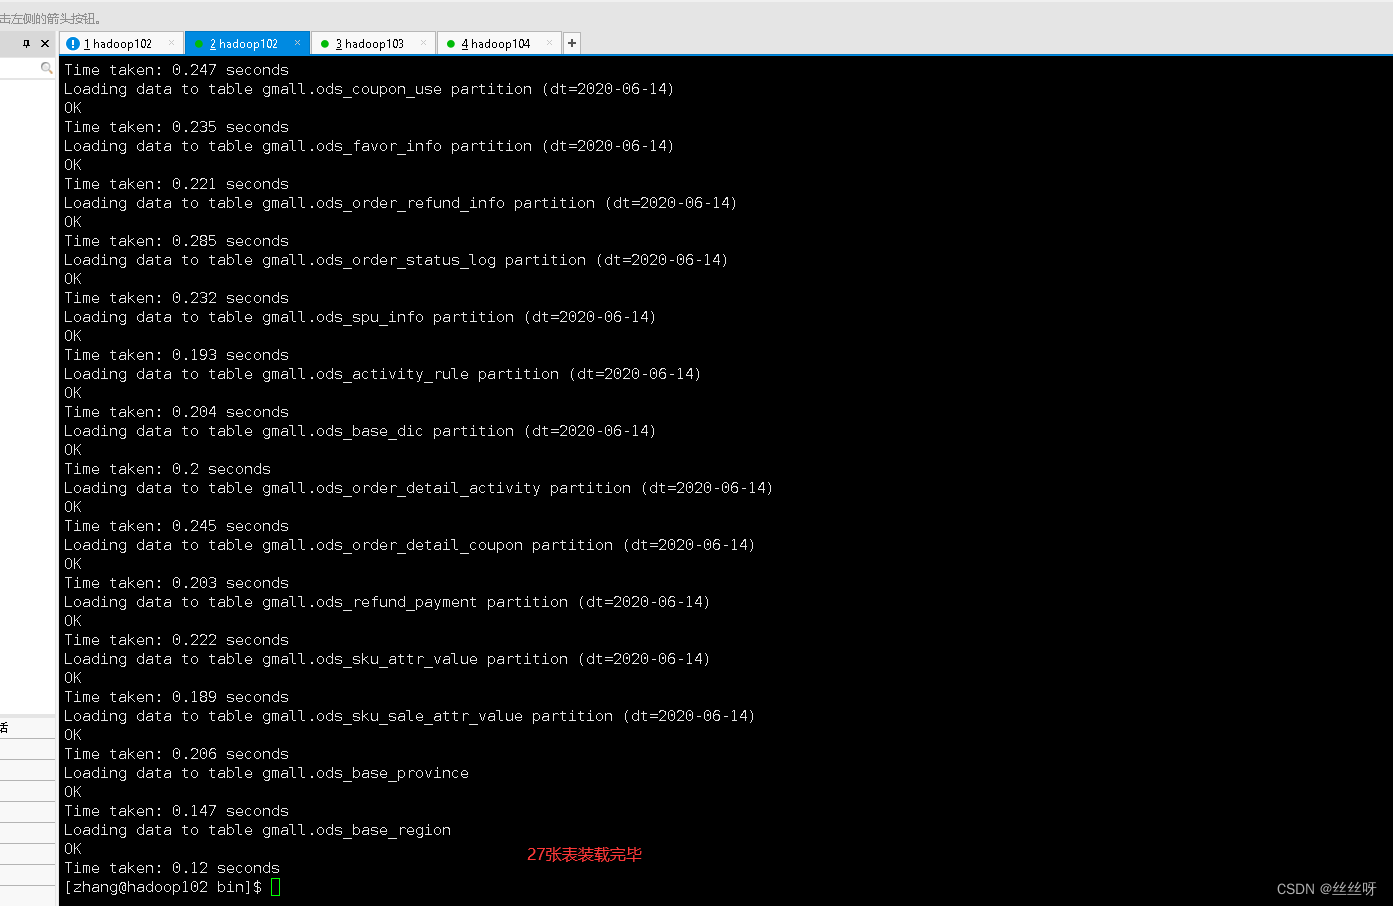
Task: Pin the left side panel
Action: [27, 43]
